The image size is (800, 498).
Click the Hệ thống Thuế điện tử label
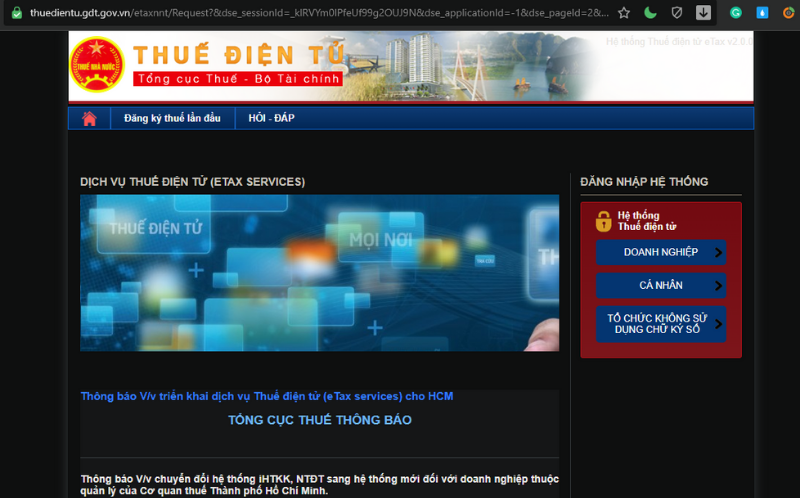tap(647, 221)
